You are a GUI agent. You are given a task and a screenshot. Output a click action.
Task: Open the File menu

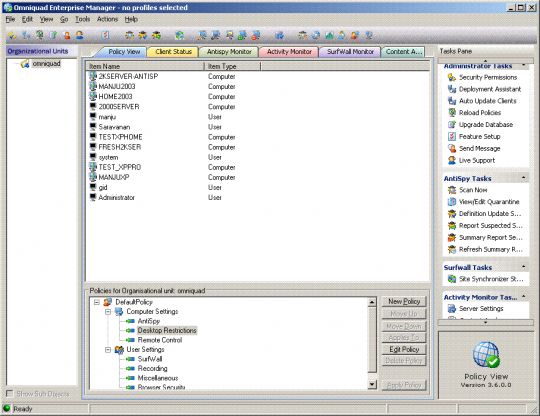tap(10, 19)
